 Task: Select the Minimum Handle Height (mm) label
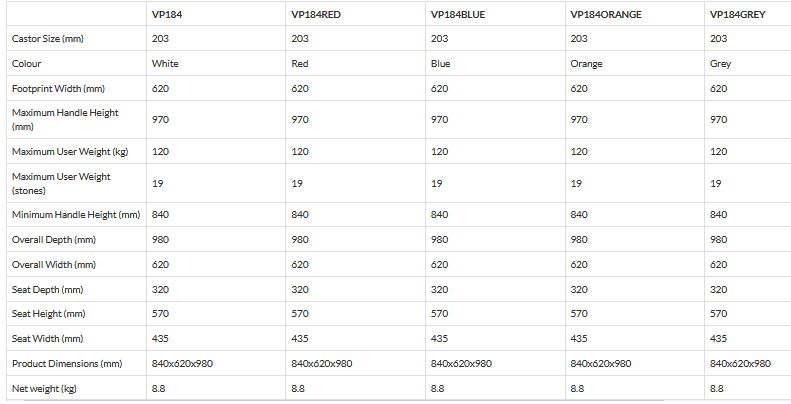click(x=75, y=215)
